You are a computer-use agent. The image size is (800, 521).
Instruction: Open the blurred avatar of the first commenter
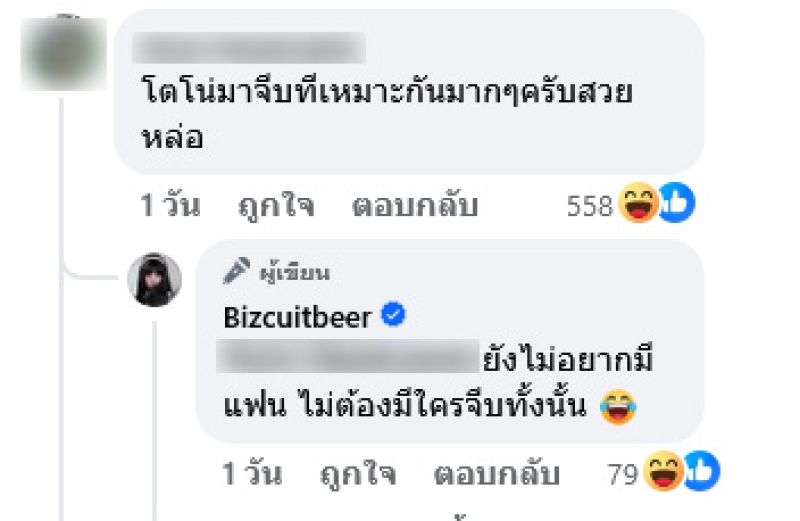pos(63,54)
